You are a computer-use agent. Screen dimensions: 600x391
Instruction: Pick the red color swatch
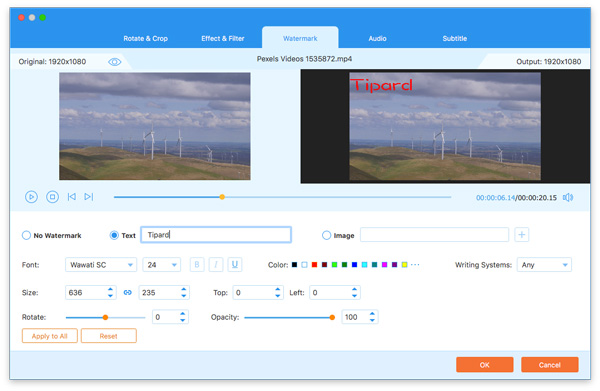(x=315, y=265)
